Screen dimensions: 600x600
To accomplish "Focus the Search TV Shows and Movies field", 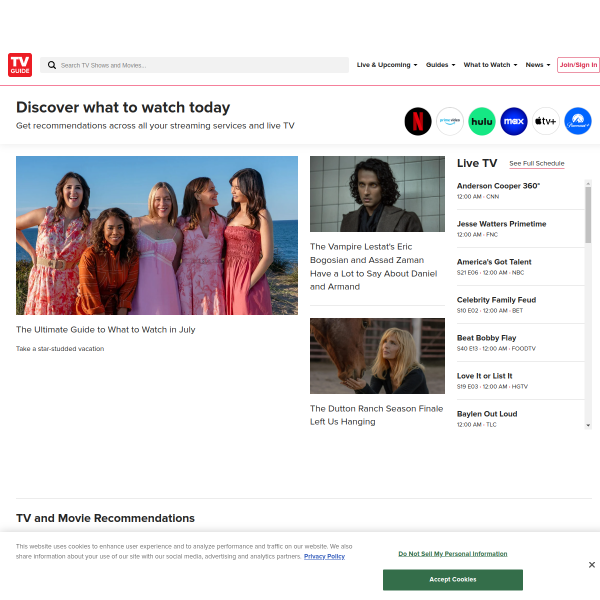I will point(194,65).
